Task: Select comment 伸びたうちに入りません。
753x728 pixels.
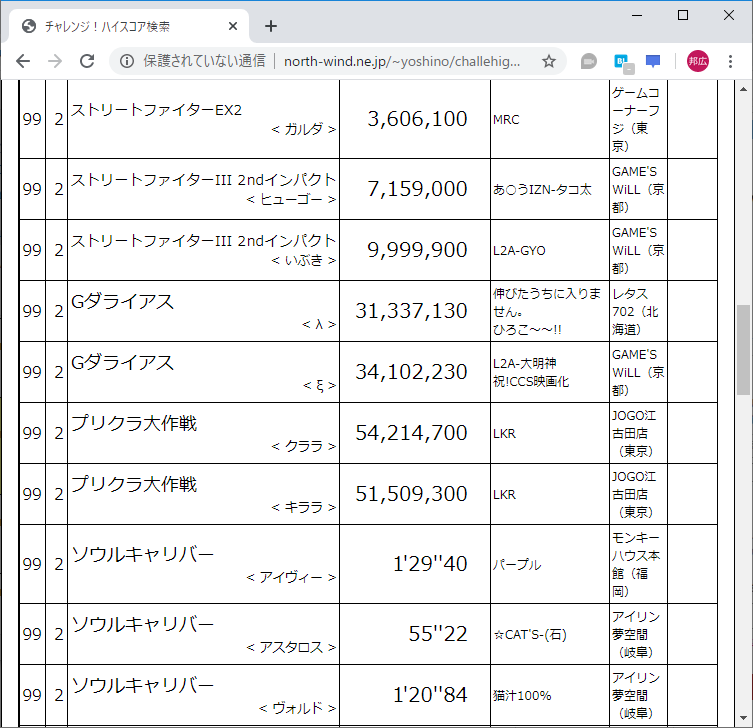Action: point(547,303)
